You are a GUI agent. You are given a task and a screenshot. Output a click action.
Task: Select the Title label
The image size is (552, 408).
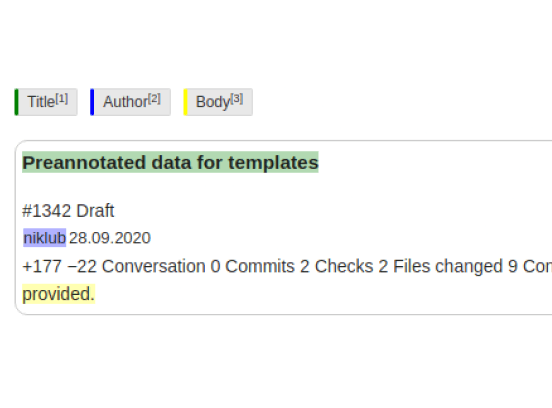(x=46, y=102)
